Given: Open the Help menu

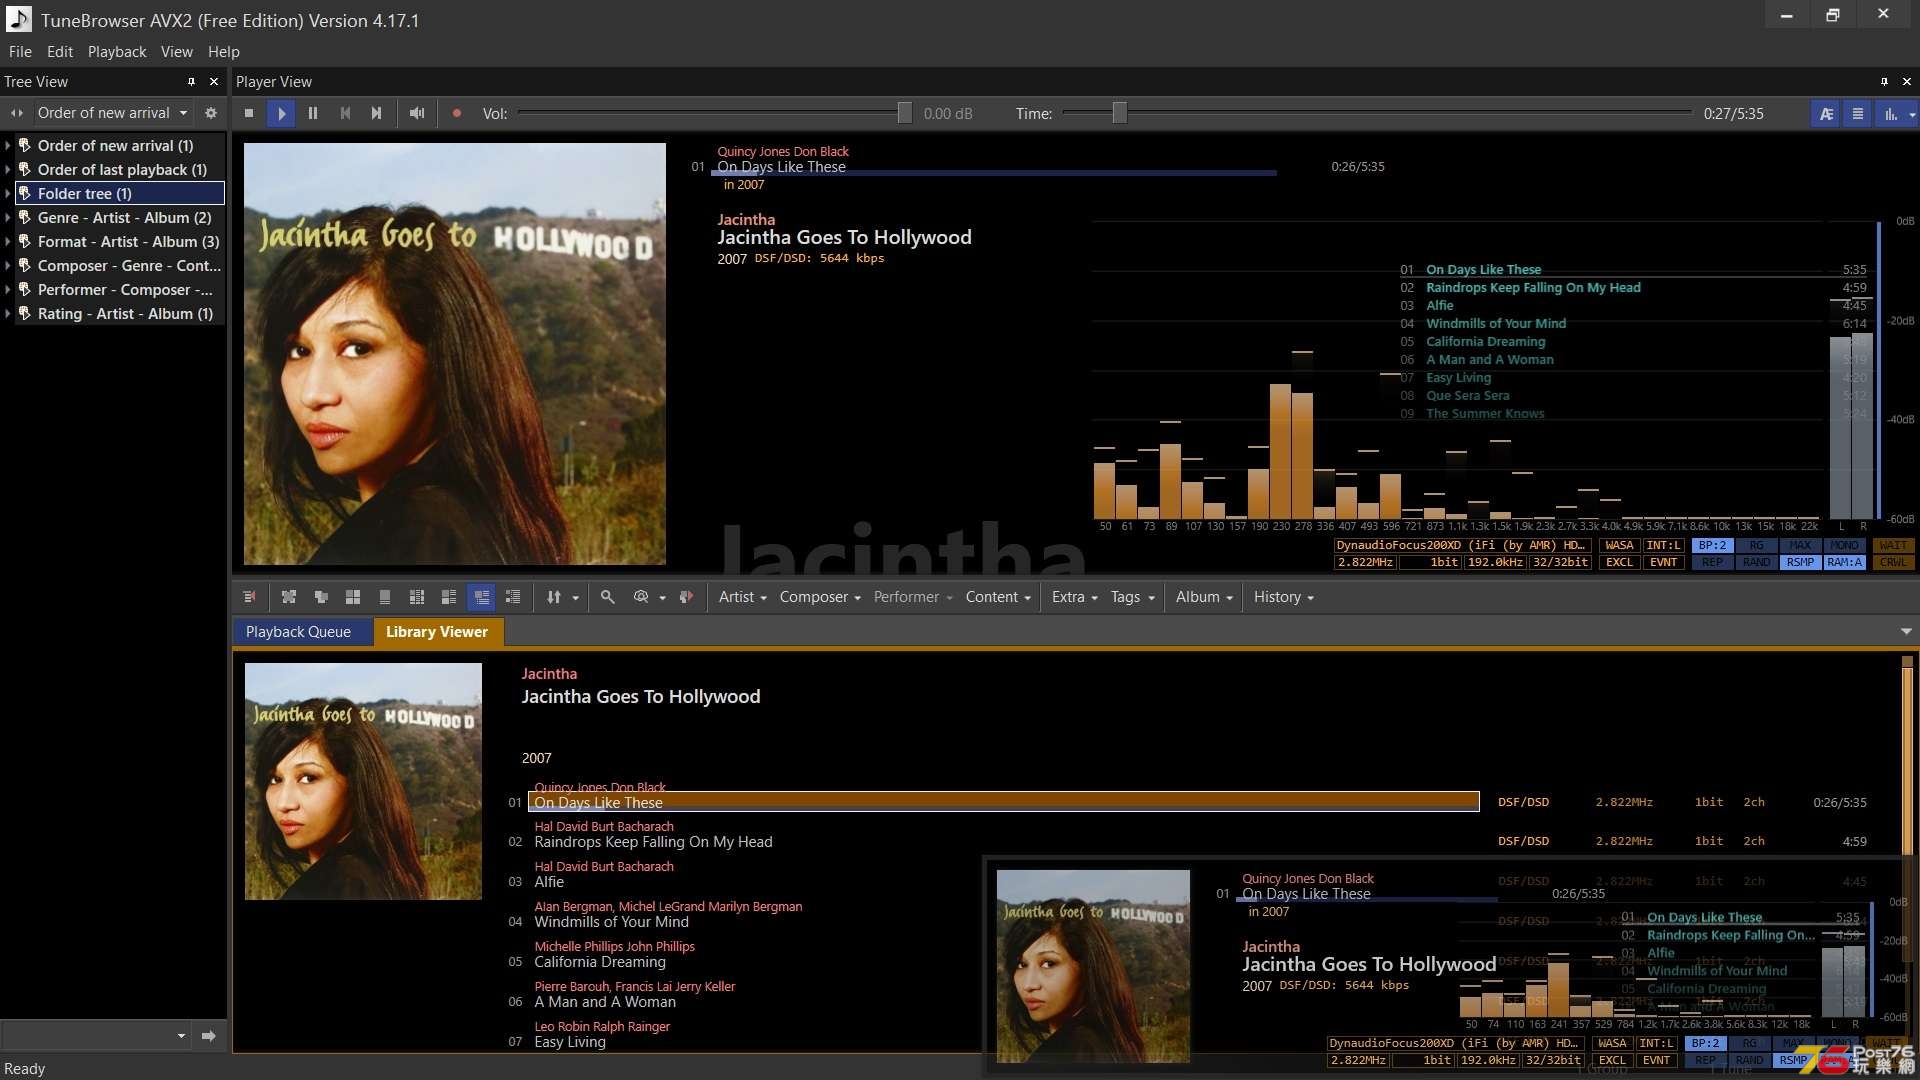Looking at the screenshot, I should [224, 51].
